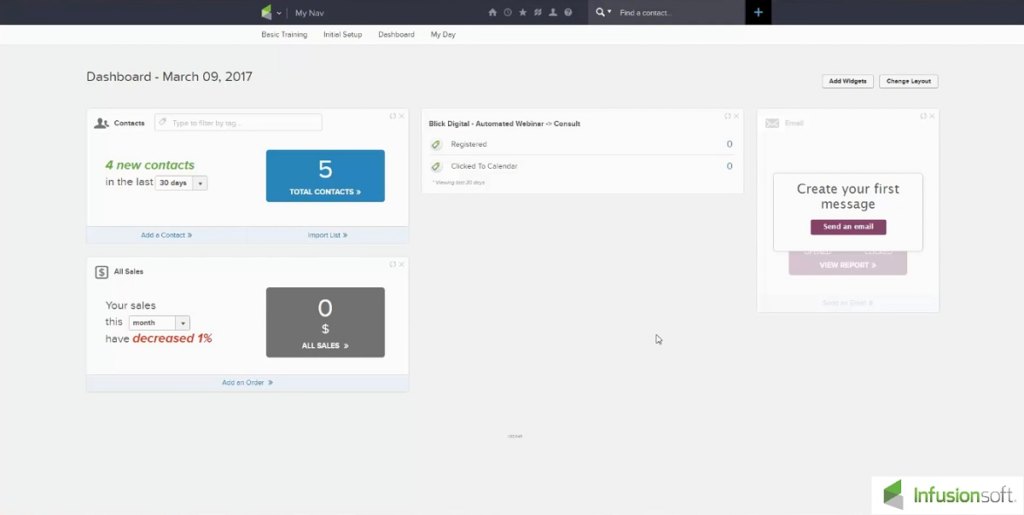The width and height of the screenshot is (1024, 515).
Task: Click the Clicked To Calendar row label
Action: point(484,166)
